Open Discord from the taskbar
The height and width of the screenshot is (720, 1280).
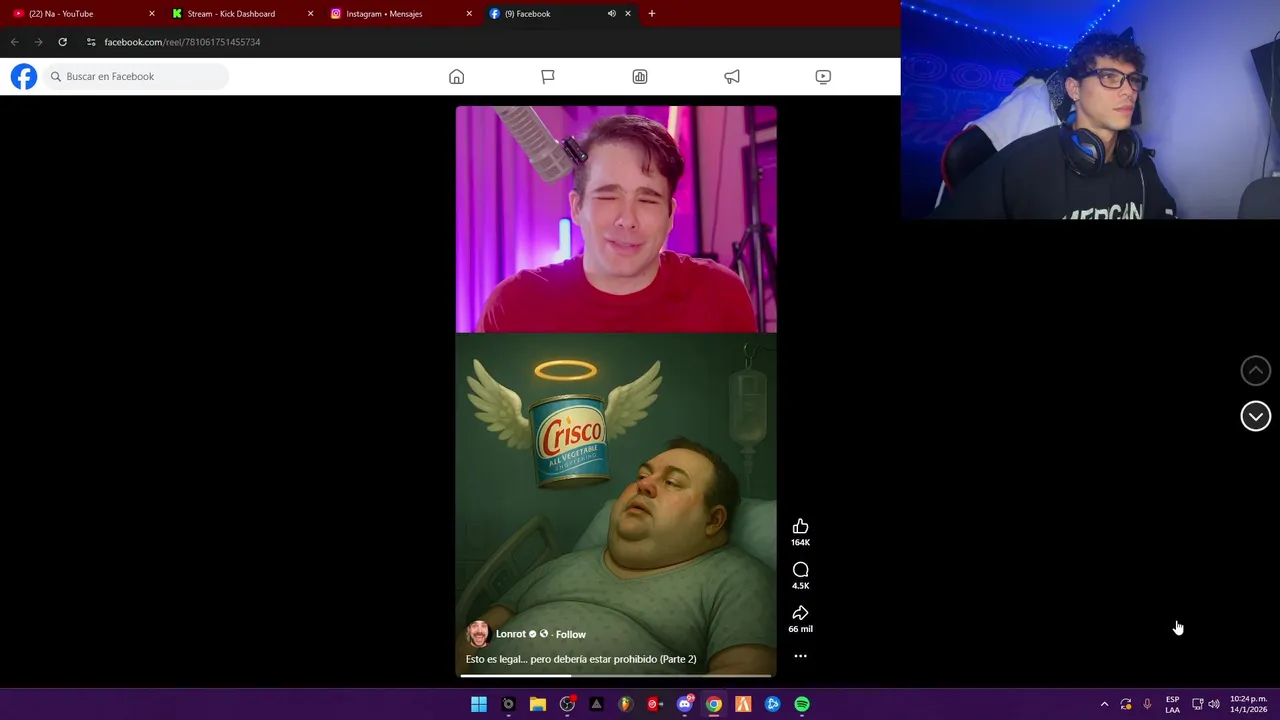click(685, 704)
